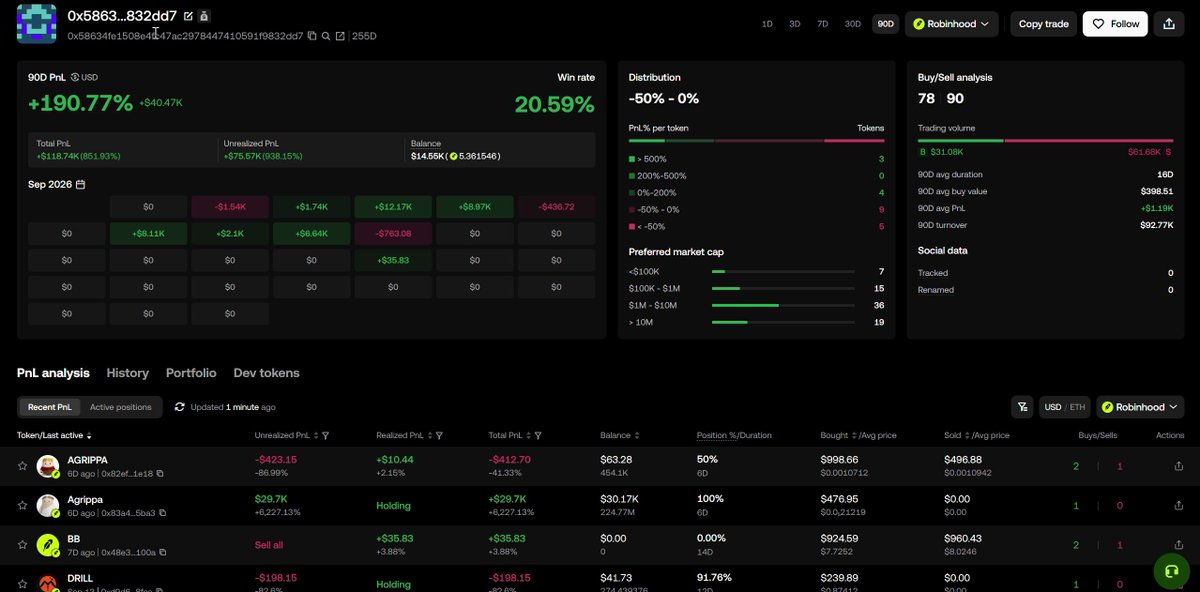Click the edit wallet name pencil icon
Image resolution: width=1200 pixels, height=592 pixels.
click(x=188, y=16)
